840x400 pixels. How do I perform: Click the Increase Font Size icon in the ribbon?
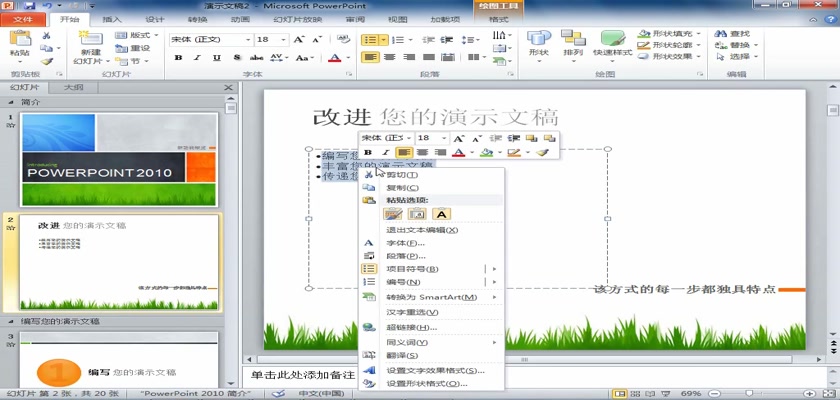point(299,40)
